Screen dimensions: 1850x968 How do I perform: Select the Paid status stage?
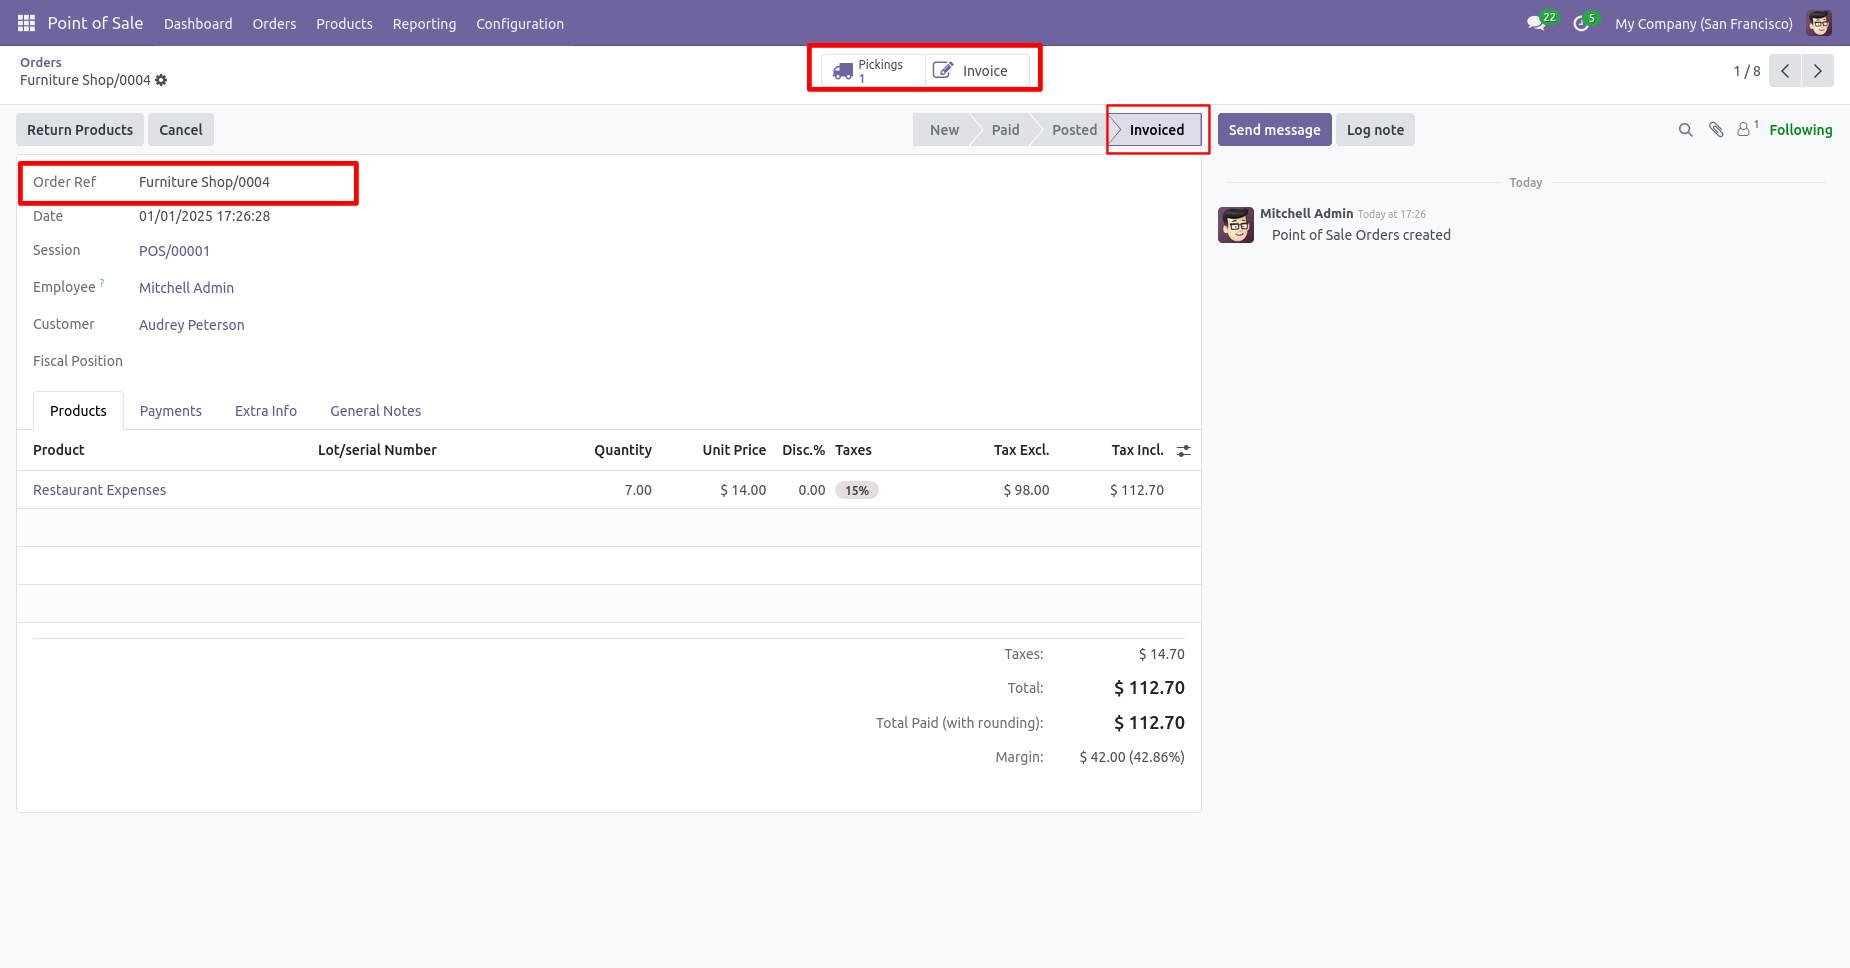coord(1005,130)
